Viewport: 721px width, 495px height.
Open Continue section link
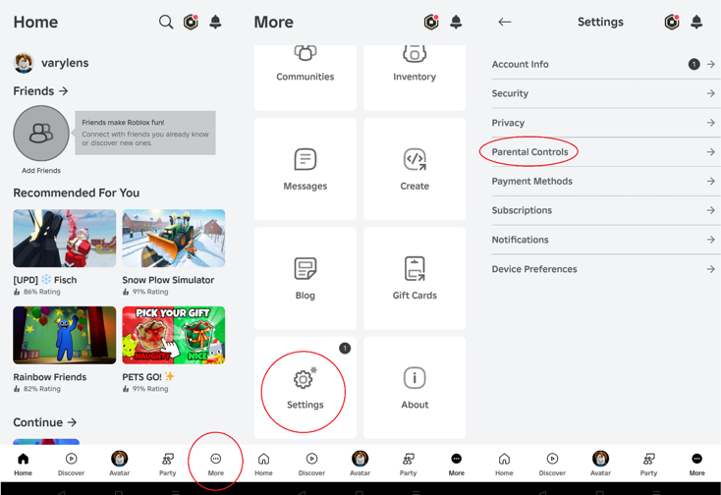tap(45, 422)
